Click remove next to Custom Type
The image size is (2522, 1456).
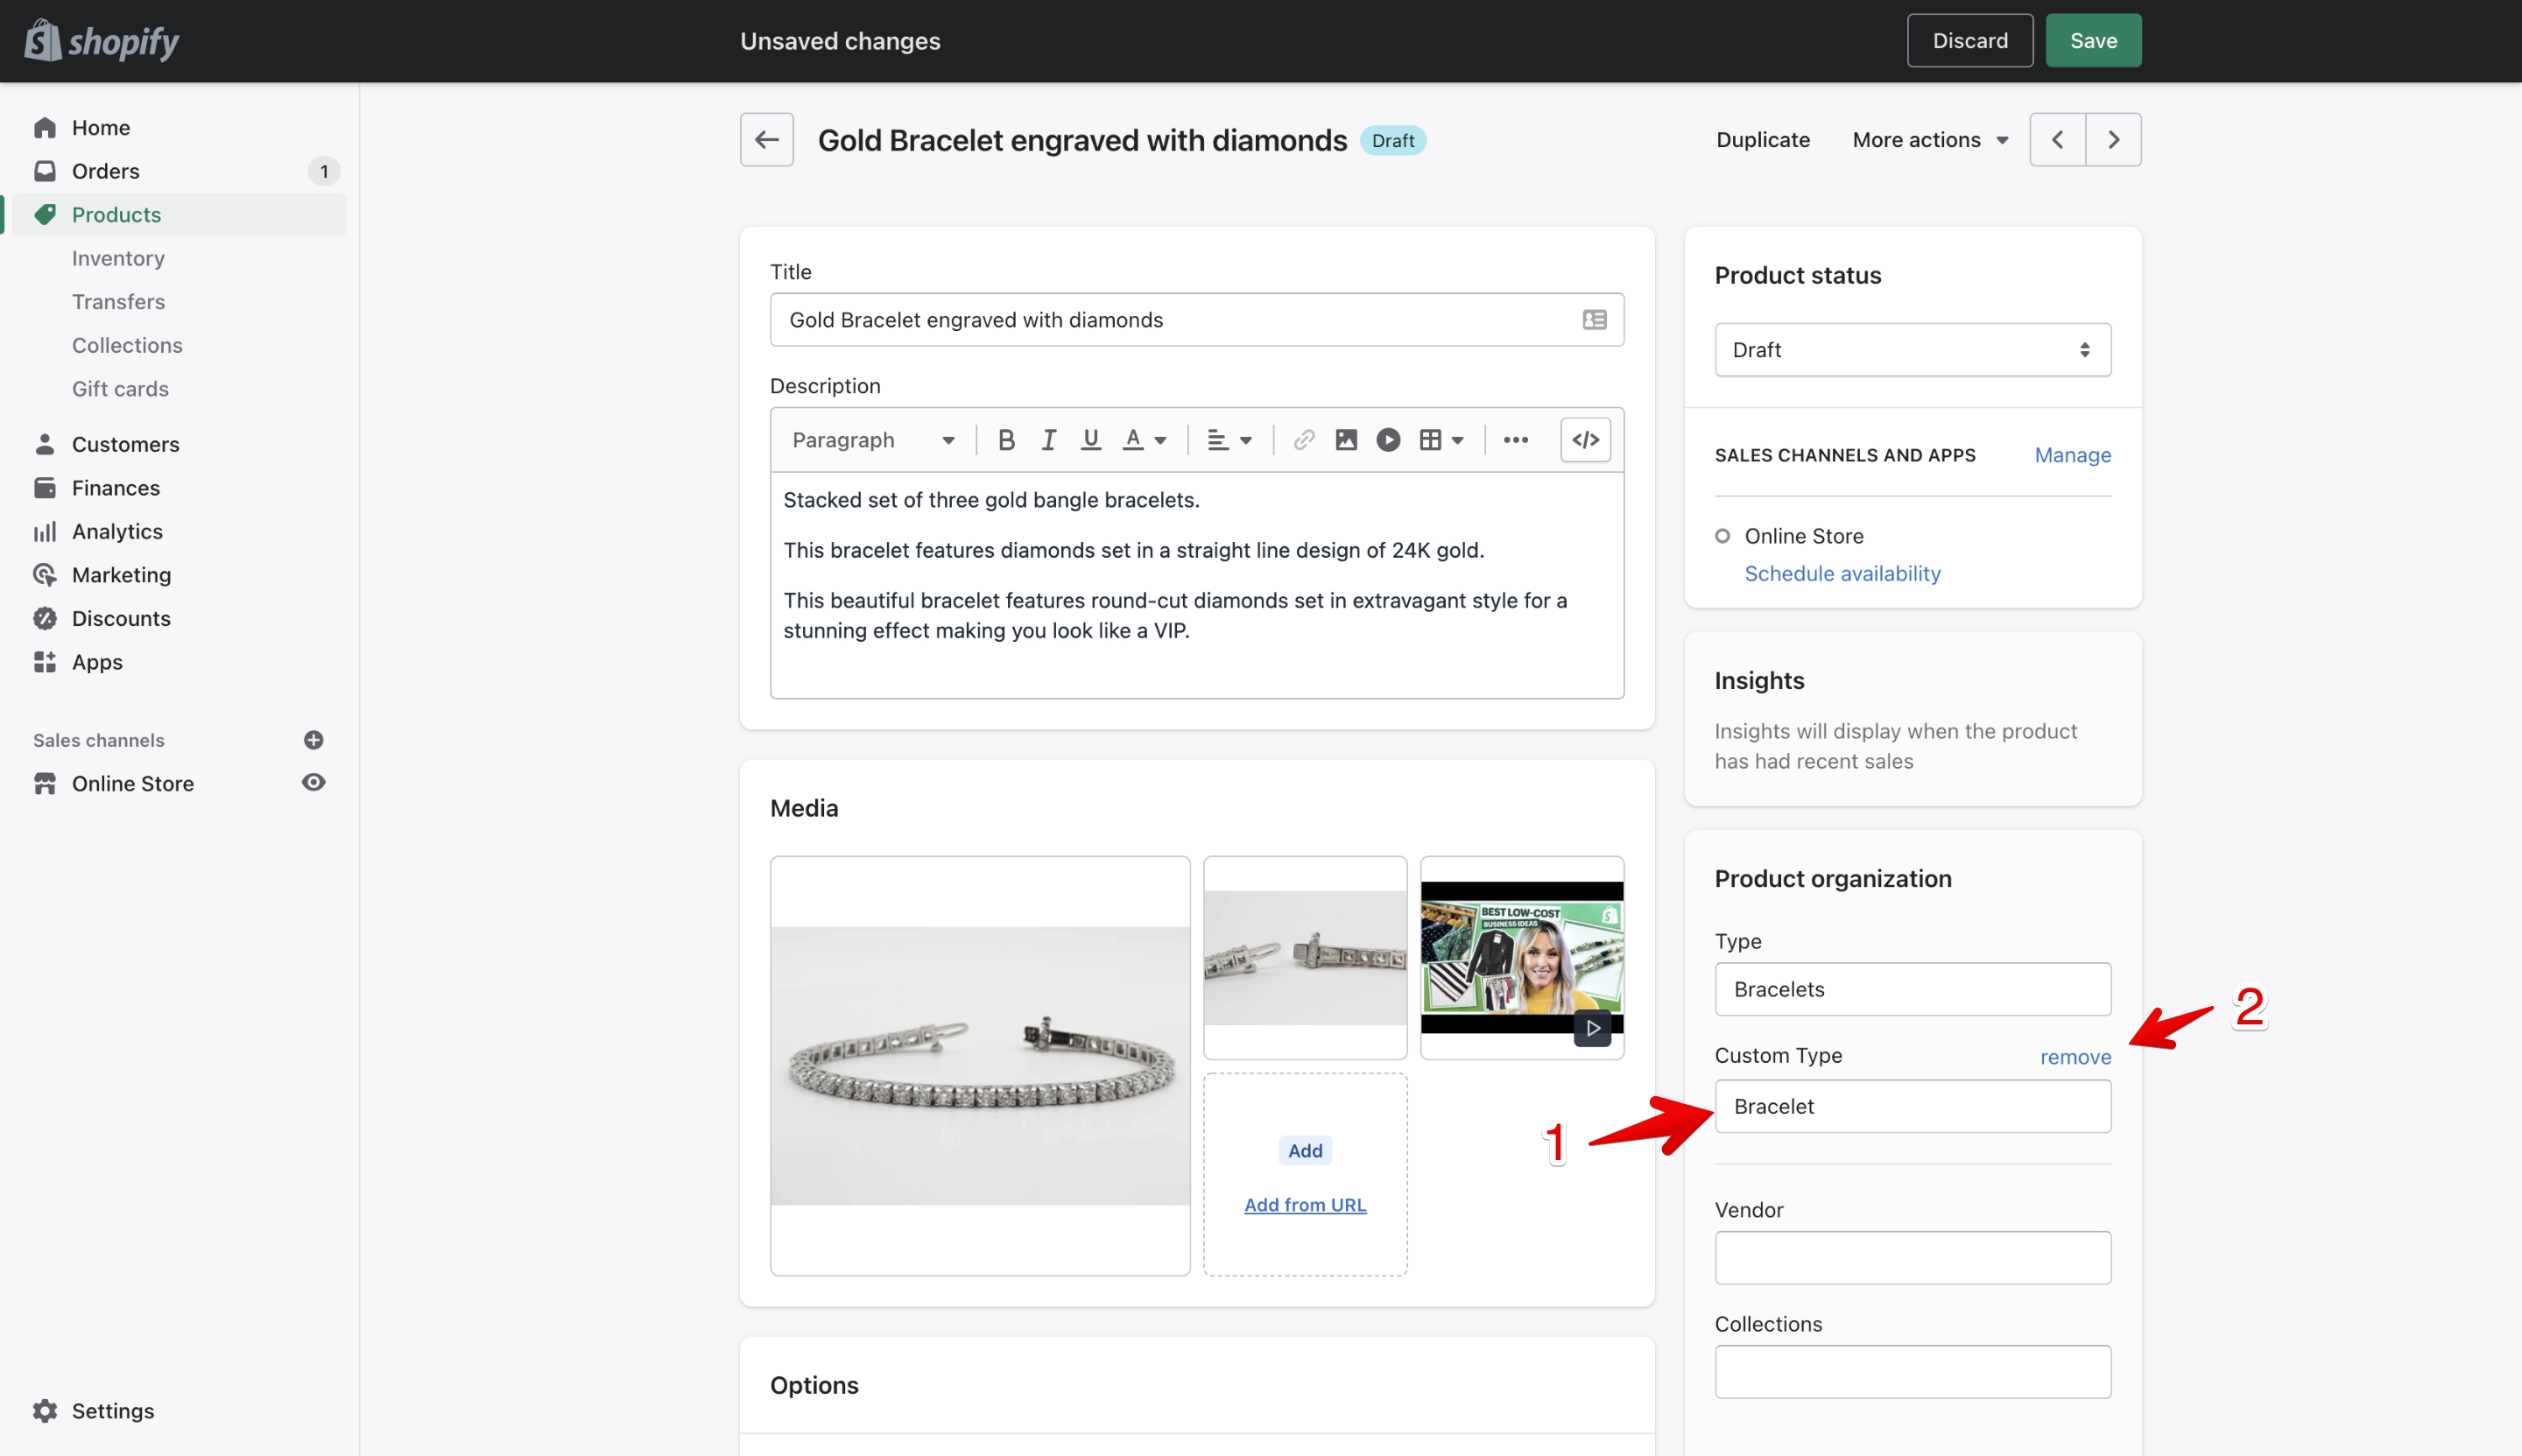pyautogui.click(x=2075, y=1056)
